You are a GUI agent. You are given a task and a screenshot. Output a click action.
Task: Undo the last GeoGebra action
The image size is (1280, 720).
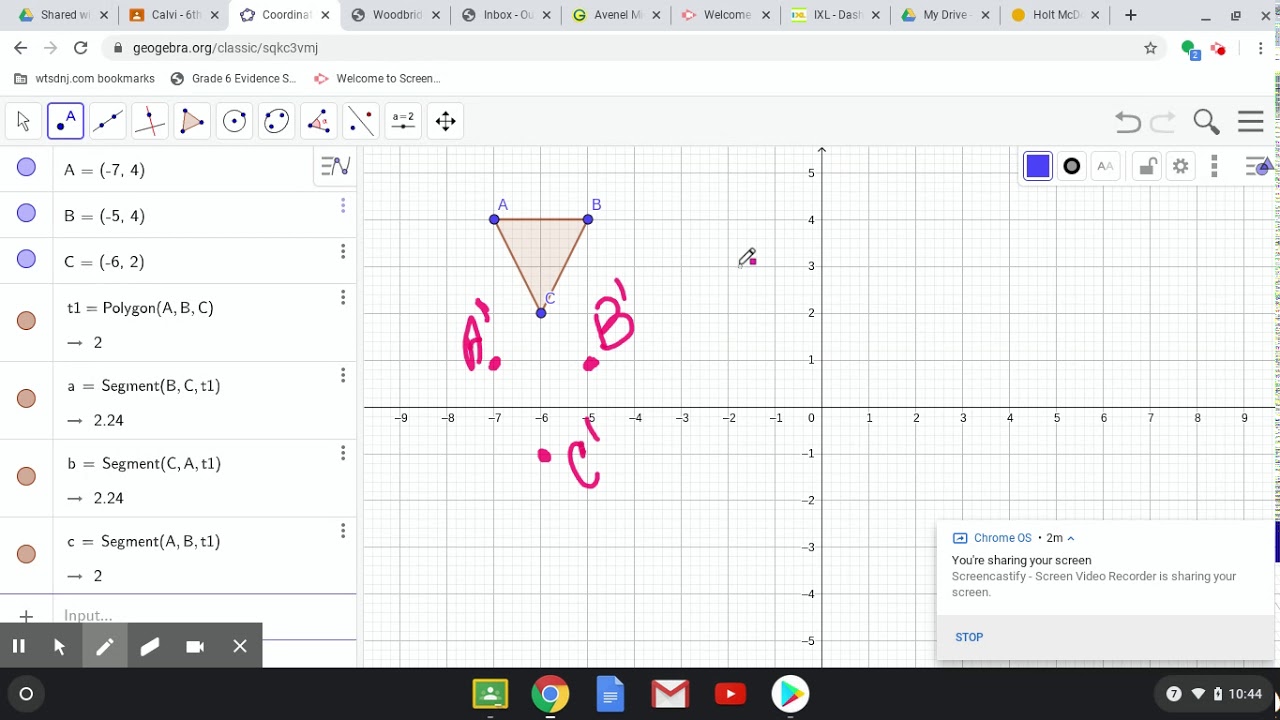coord(1128,122)
